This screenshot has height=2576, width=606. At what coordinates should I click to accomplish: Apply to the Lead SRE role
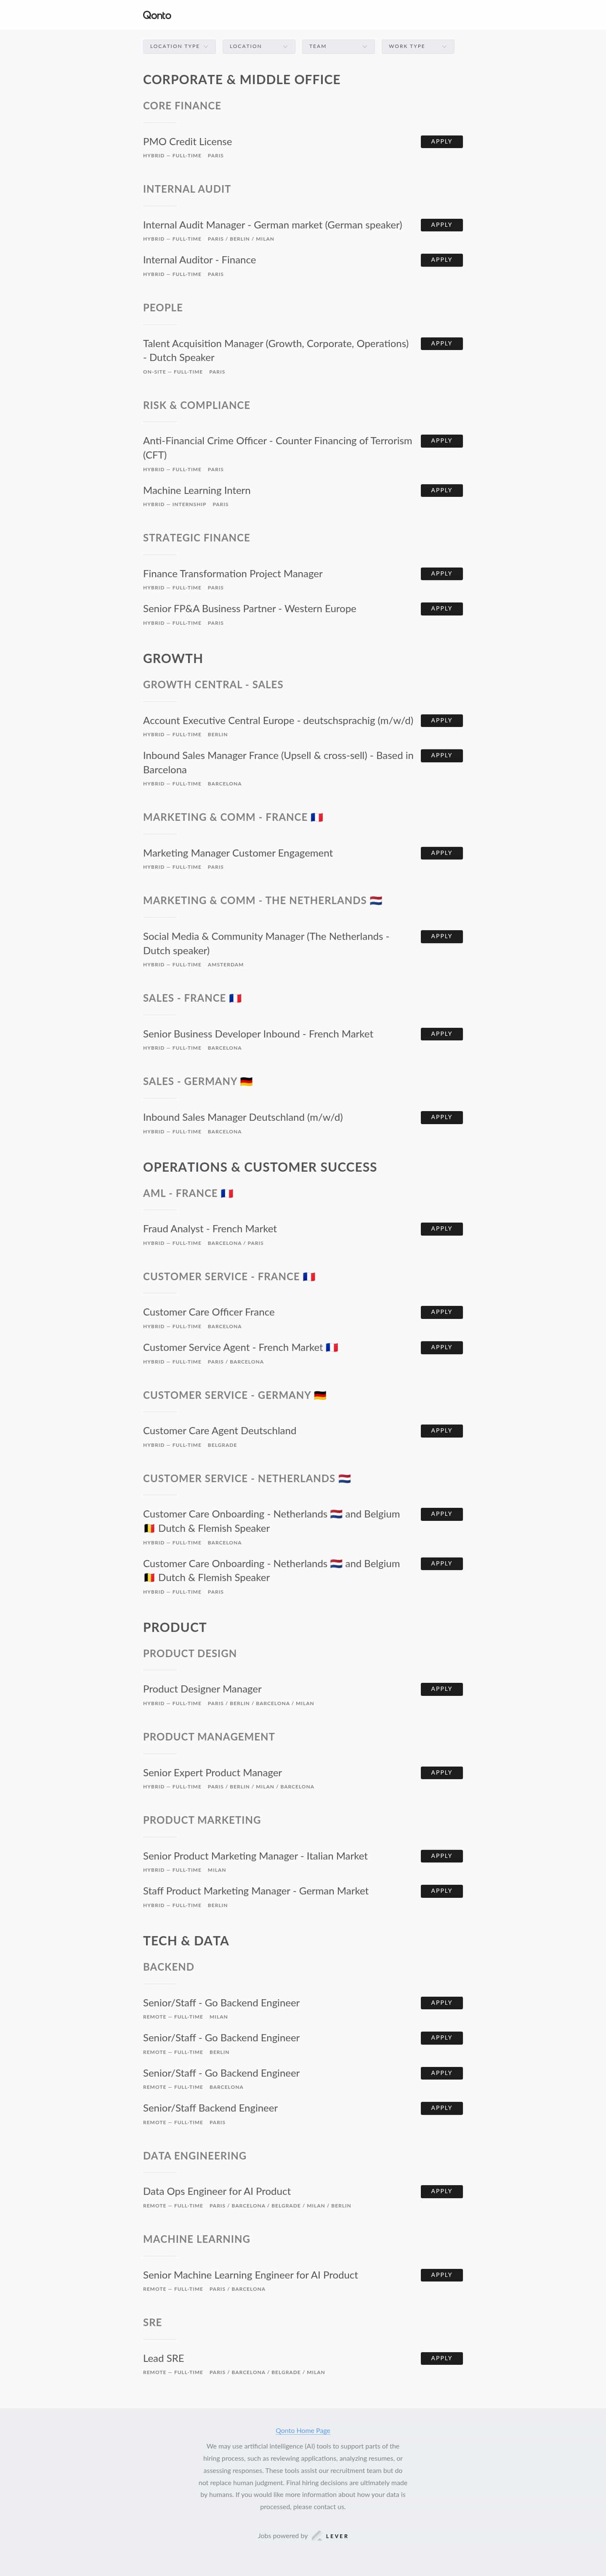[x=441, y=2357]
